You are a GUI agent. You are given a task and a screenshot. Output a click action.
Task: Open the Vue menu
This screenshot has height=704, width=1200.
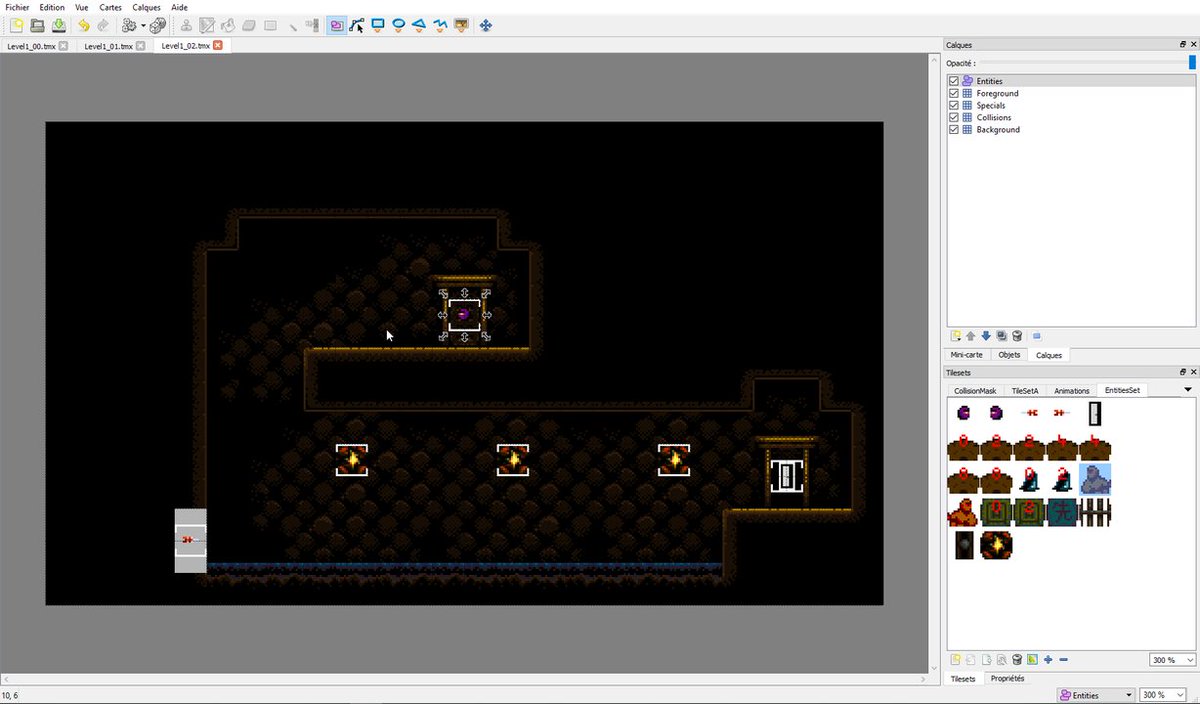click(x=82, y=7)
